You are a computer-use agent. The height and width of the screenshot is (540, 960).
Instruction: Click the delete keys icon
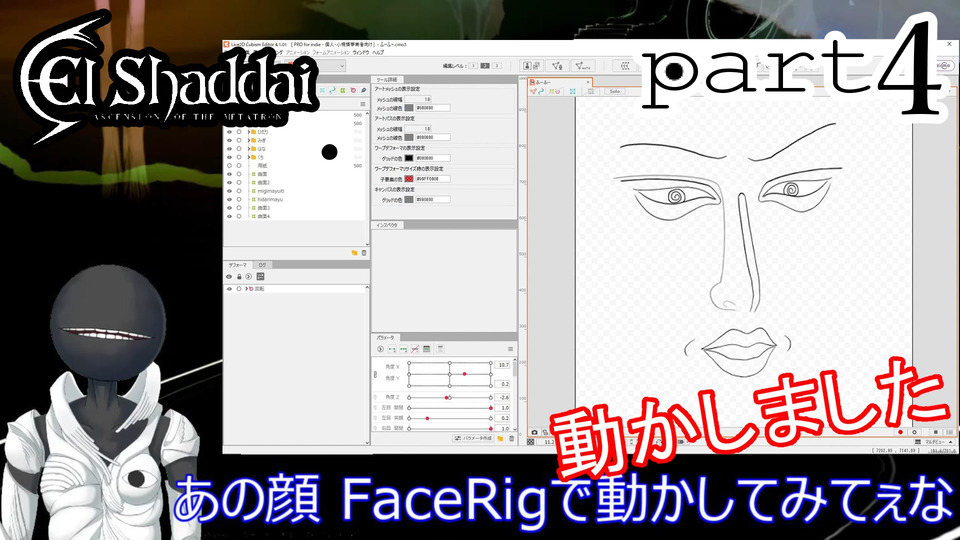point(415,349)
